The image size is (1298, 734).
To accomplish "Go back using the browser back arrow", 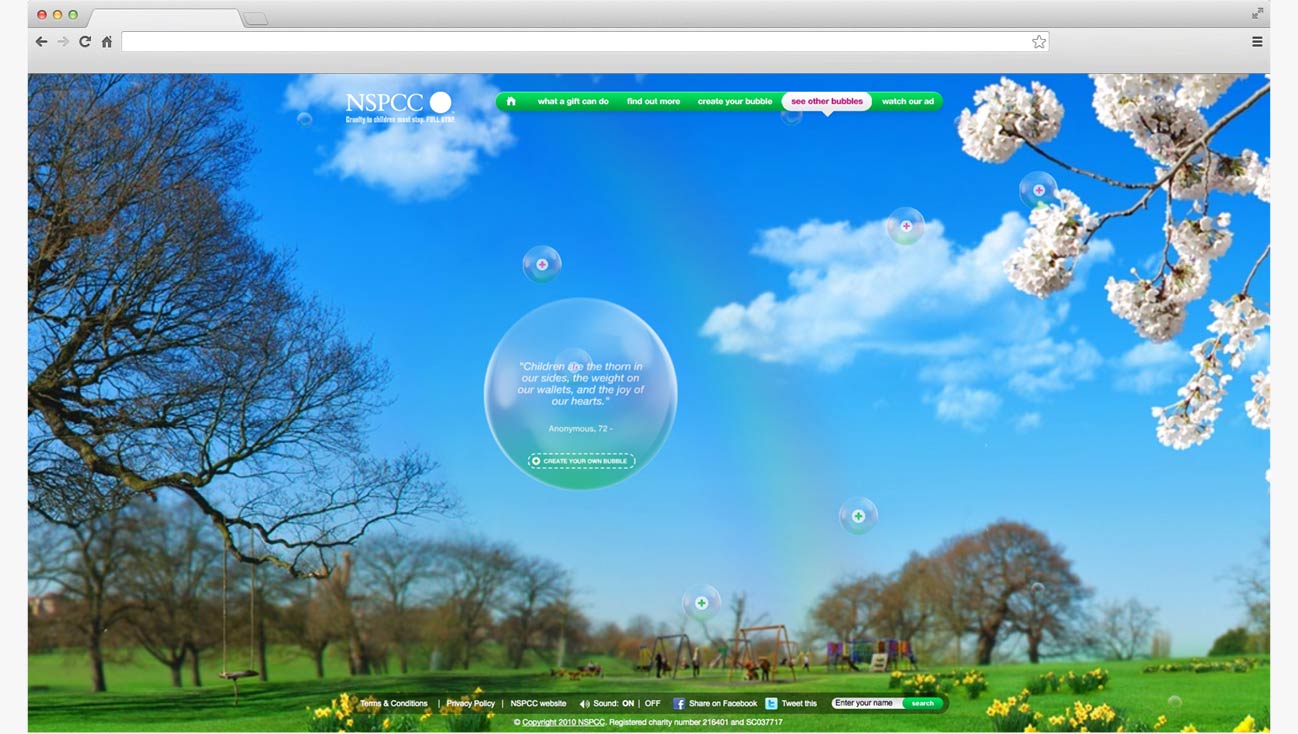I will (41, 42).
